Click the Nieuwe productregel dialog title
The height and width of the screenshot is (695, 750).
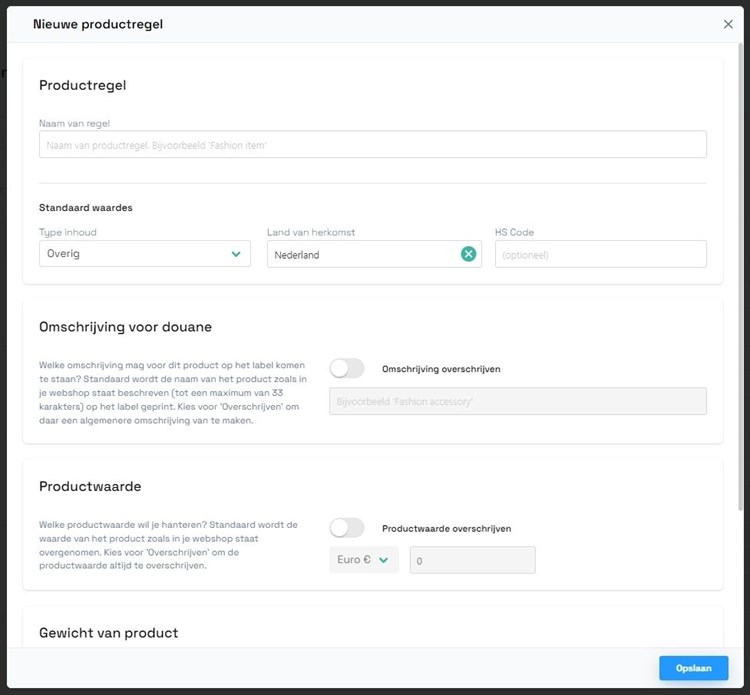click(x=98, y=24)
